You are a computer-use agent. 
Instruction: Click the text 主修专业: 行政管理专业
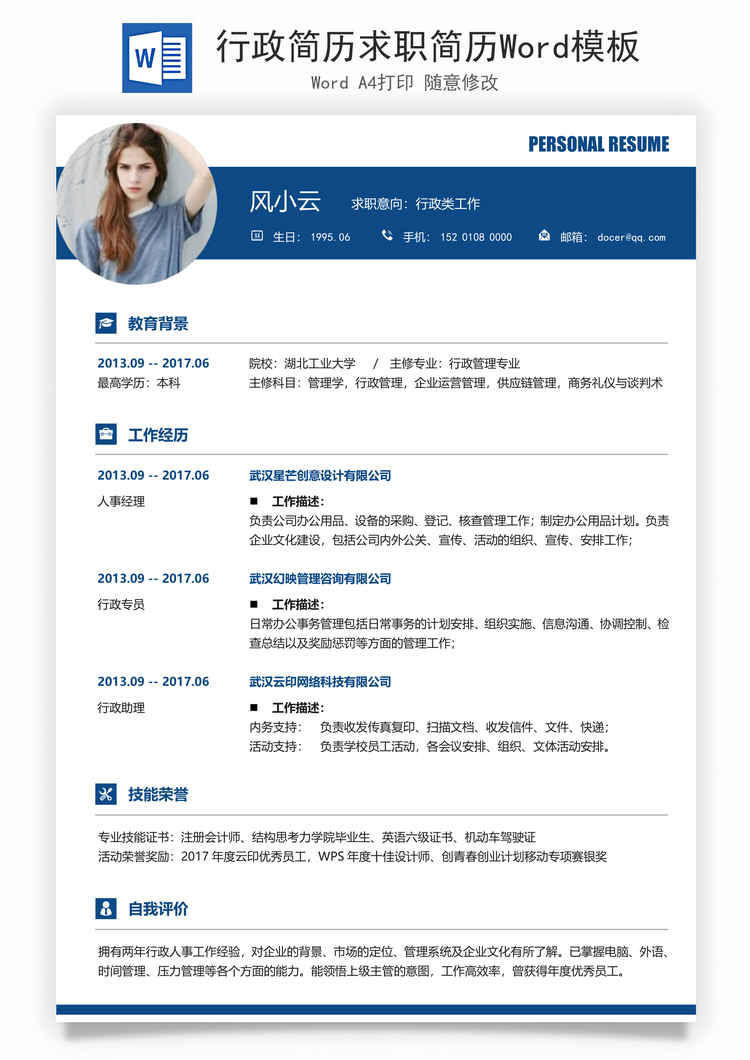click(454, 363)
